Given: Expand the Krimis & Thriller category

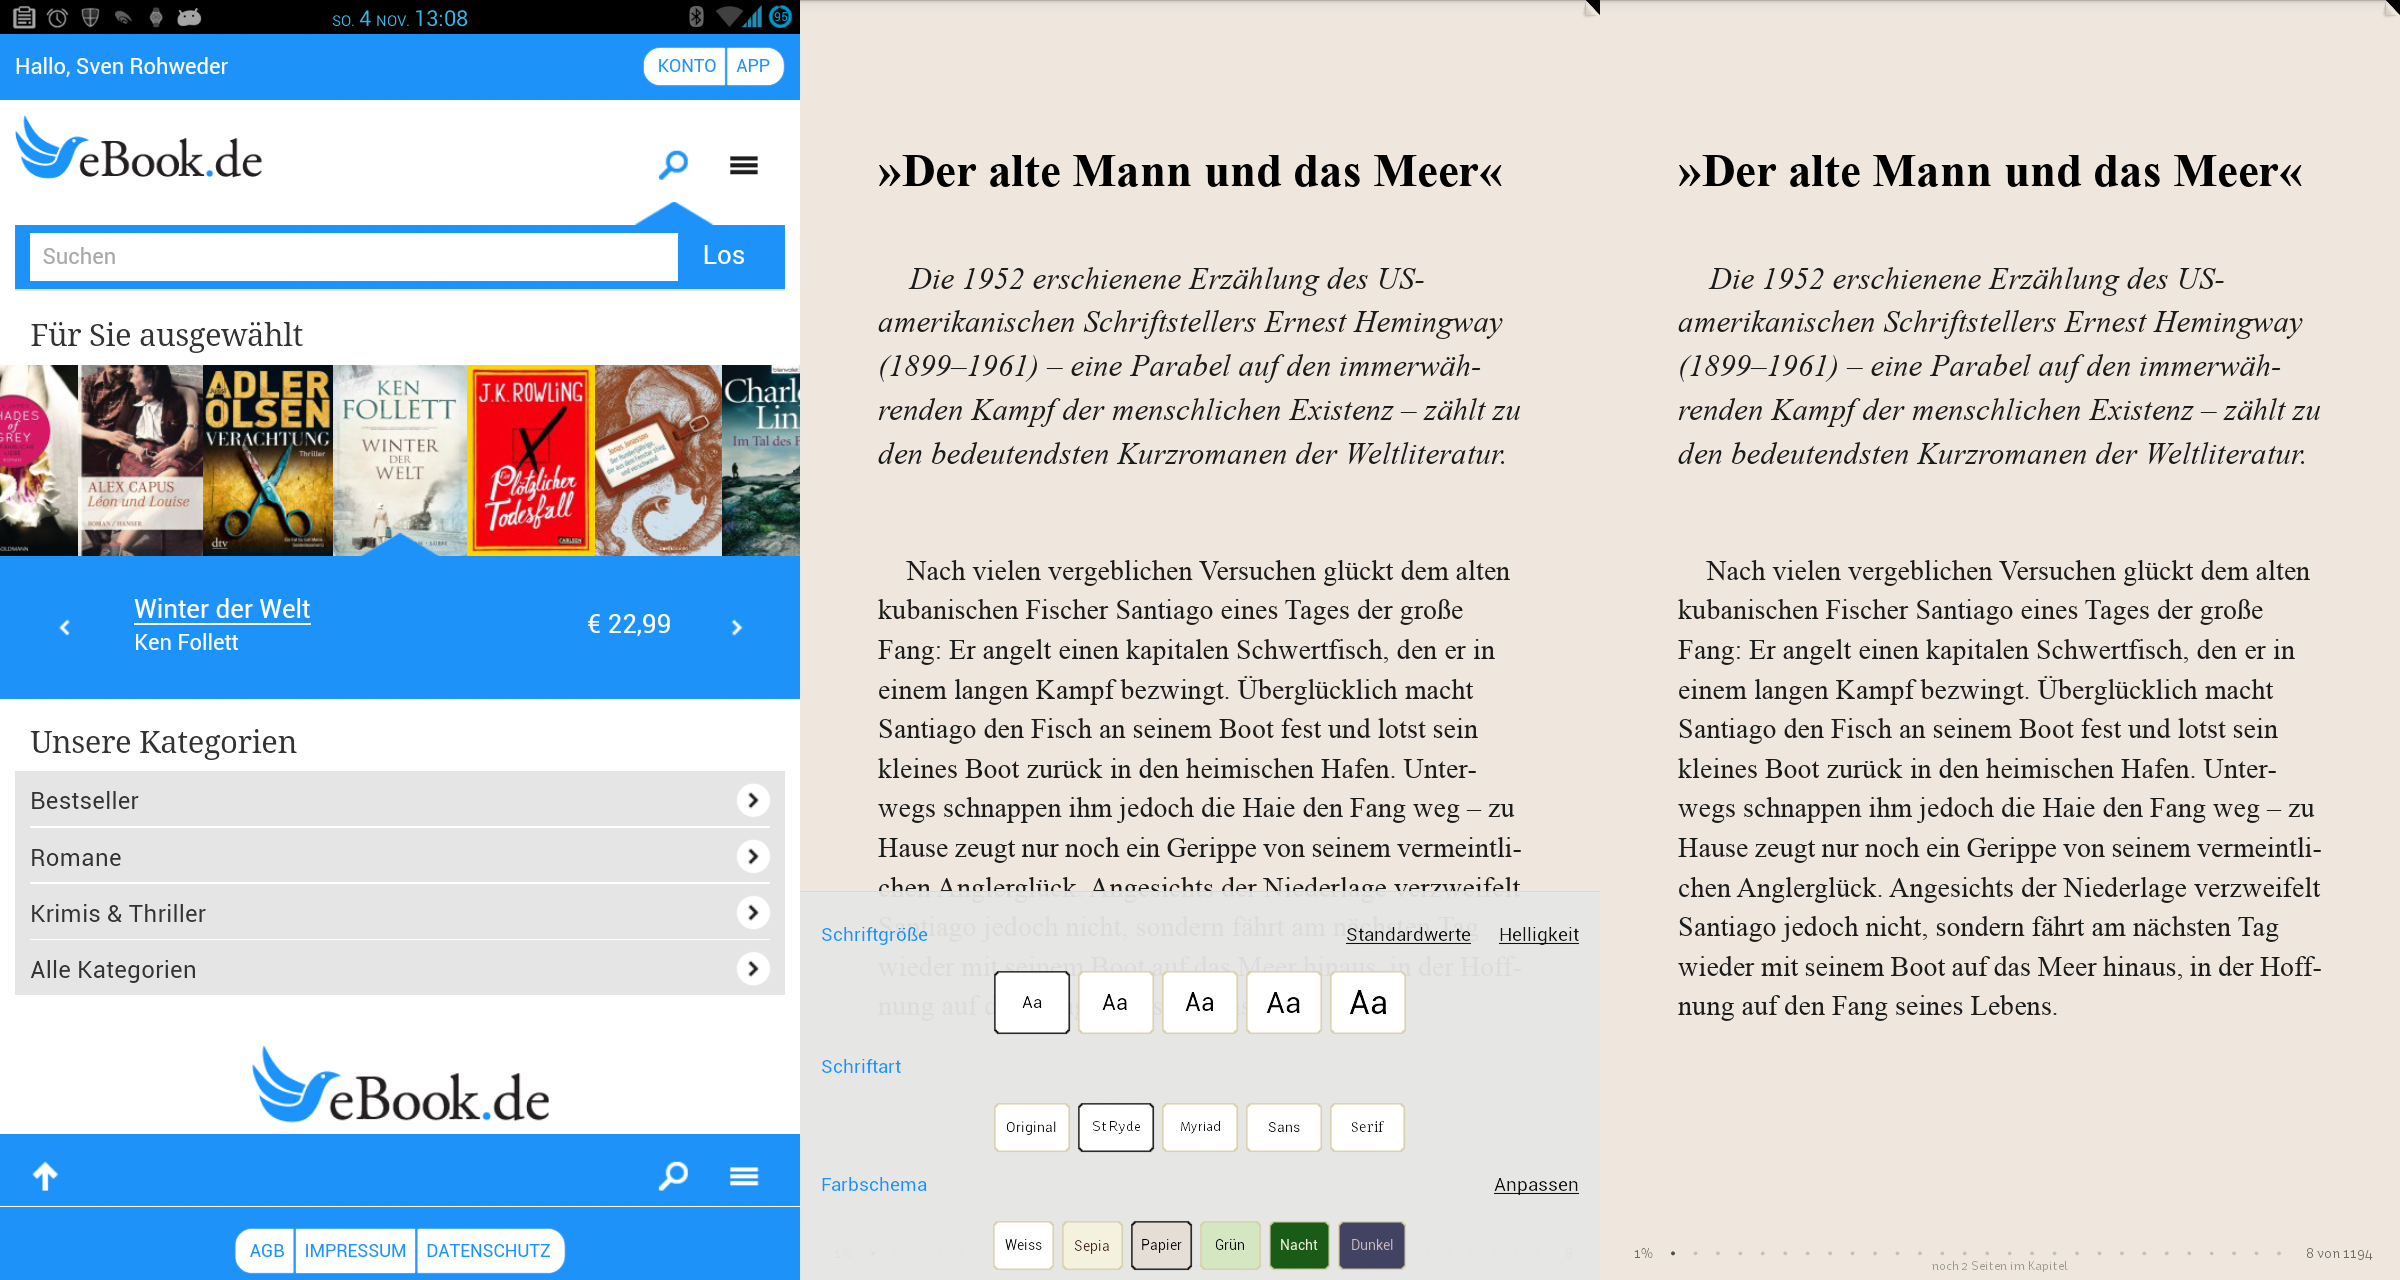Looking at the screenshot, I should pos(400,913).
